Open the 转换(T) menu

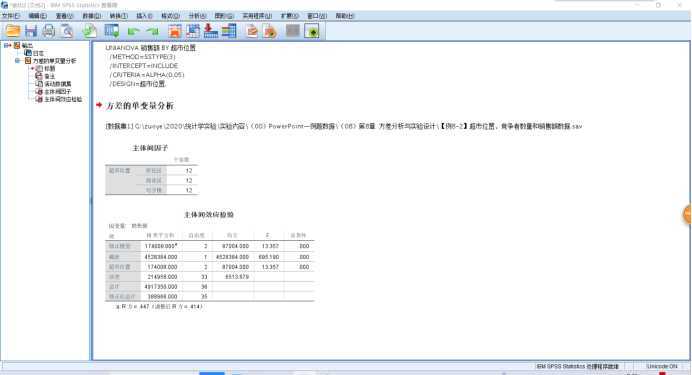tap(118, 16)
